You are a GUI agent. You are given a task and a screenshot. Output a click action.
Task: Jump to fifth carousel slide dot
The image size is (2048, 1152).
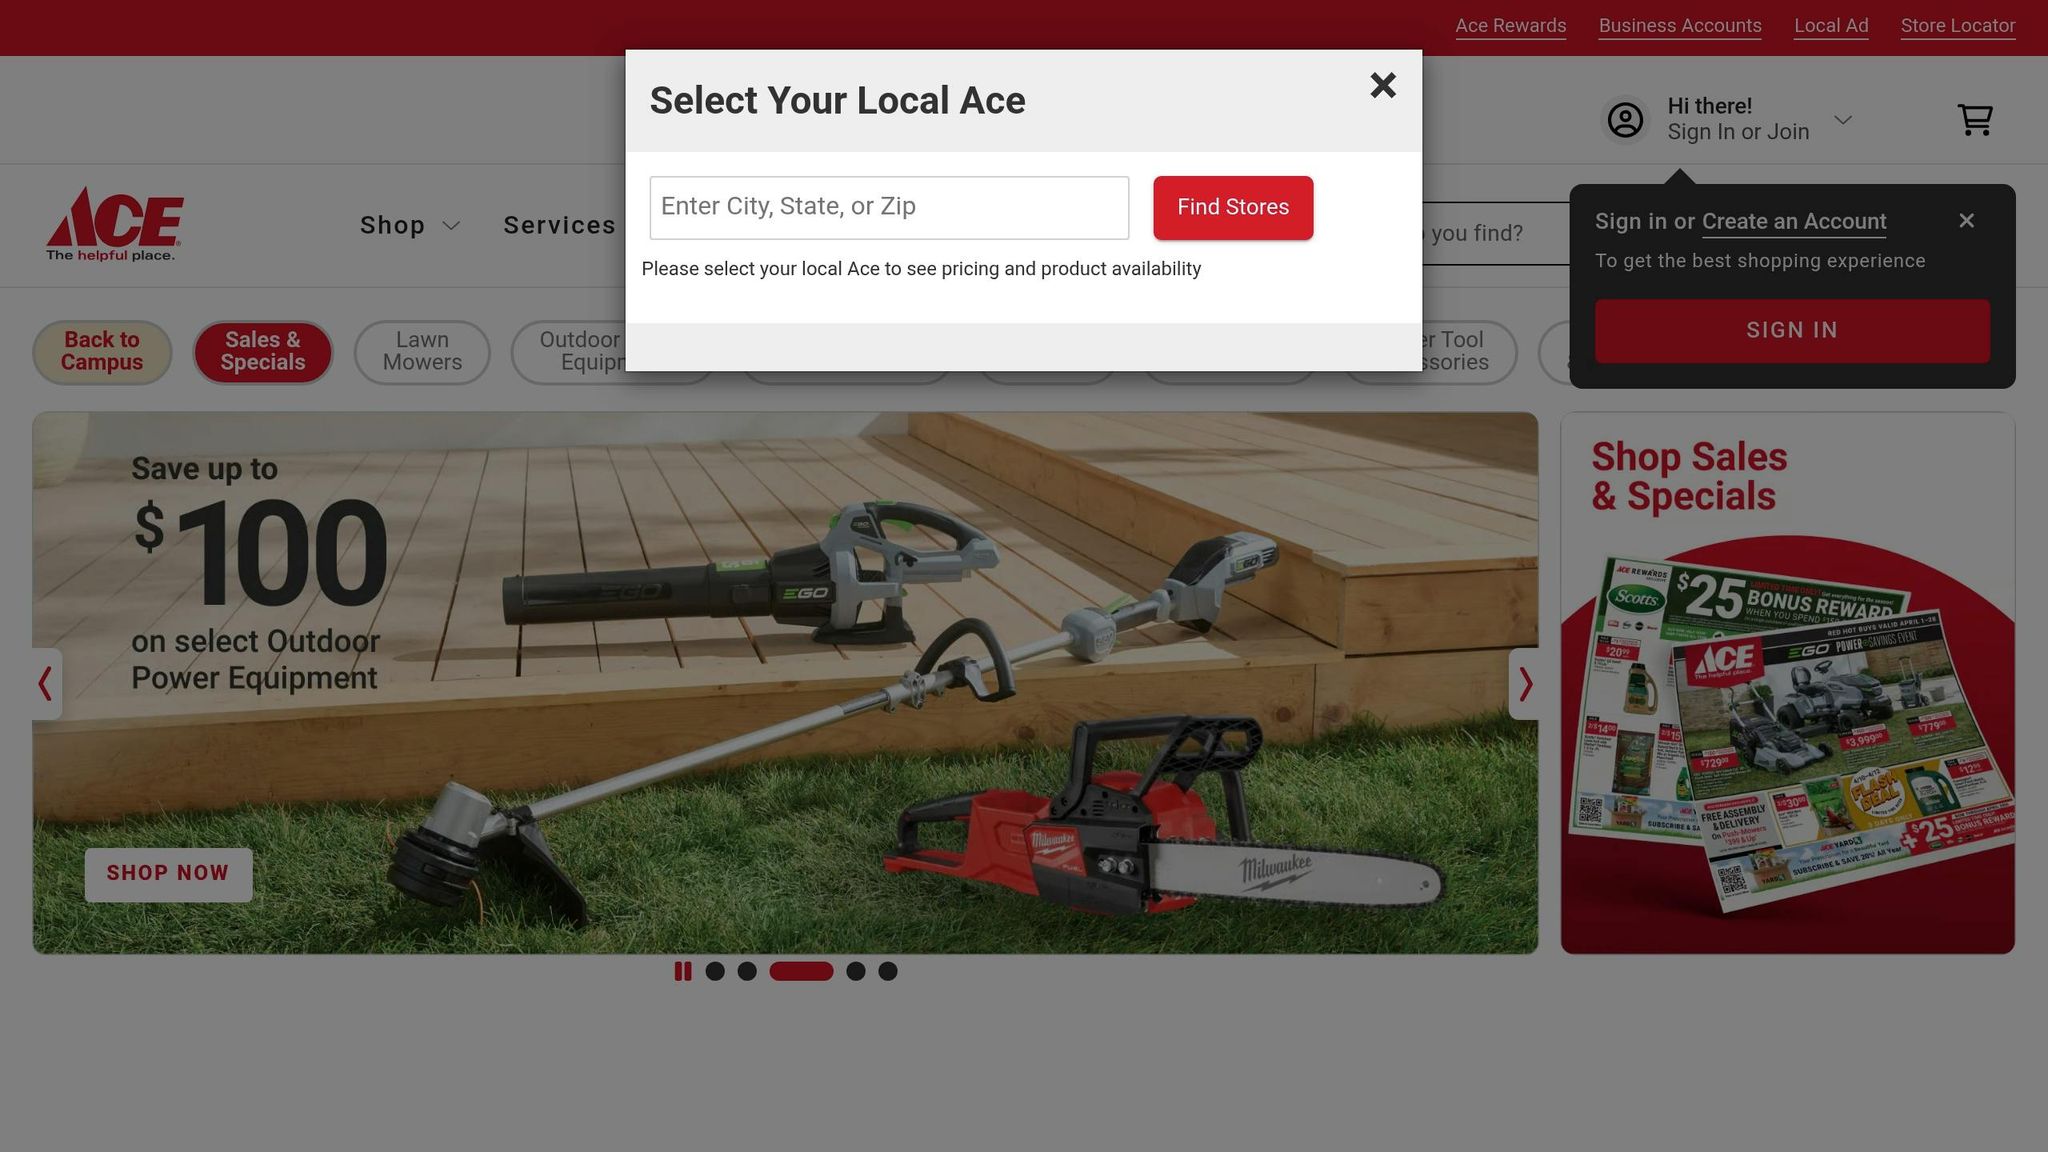[x=888, y=971]
